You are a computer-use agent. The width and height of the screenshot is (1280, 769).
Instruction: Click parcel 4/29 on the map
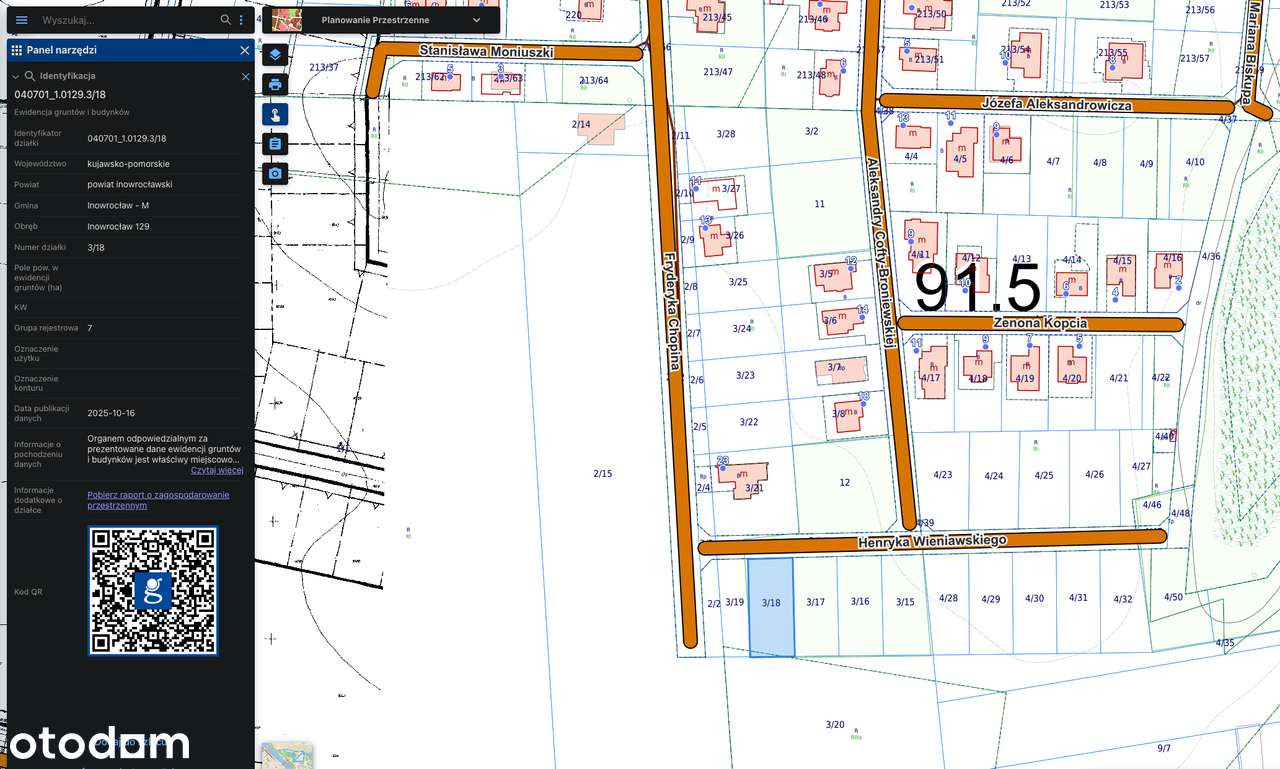[x=991, y=599]
